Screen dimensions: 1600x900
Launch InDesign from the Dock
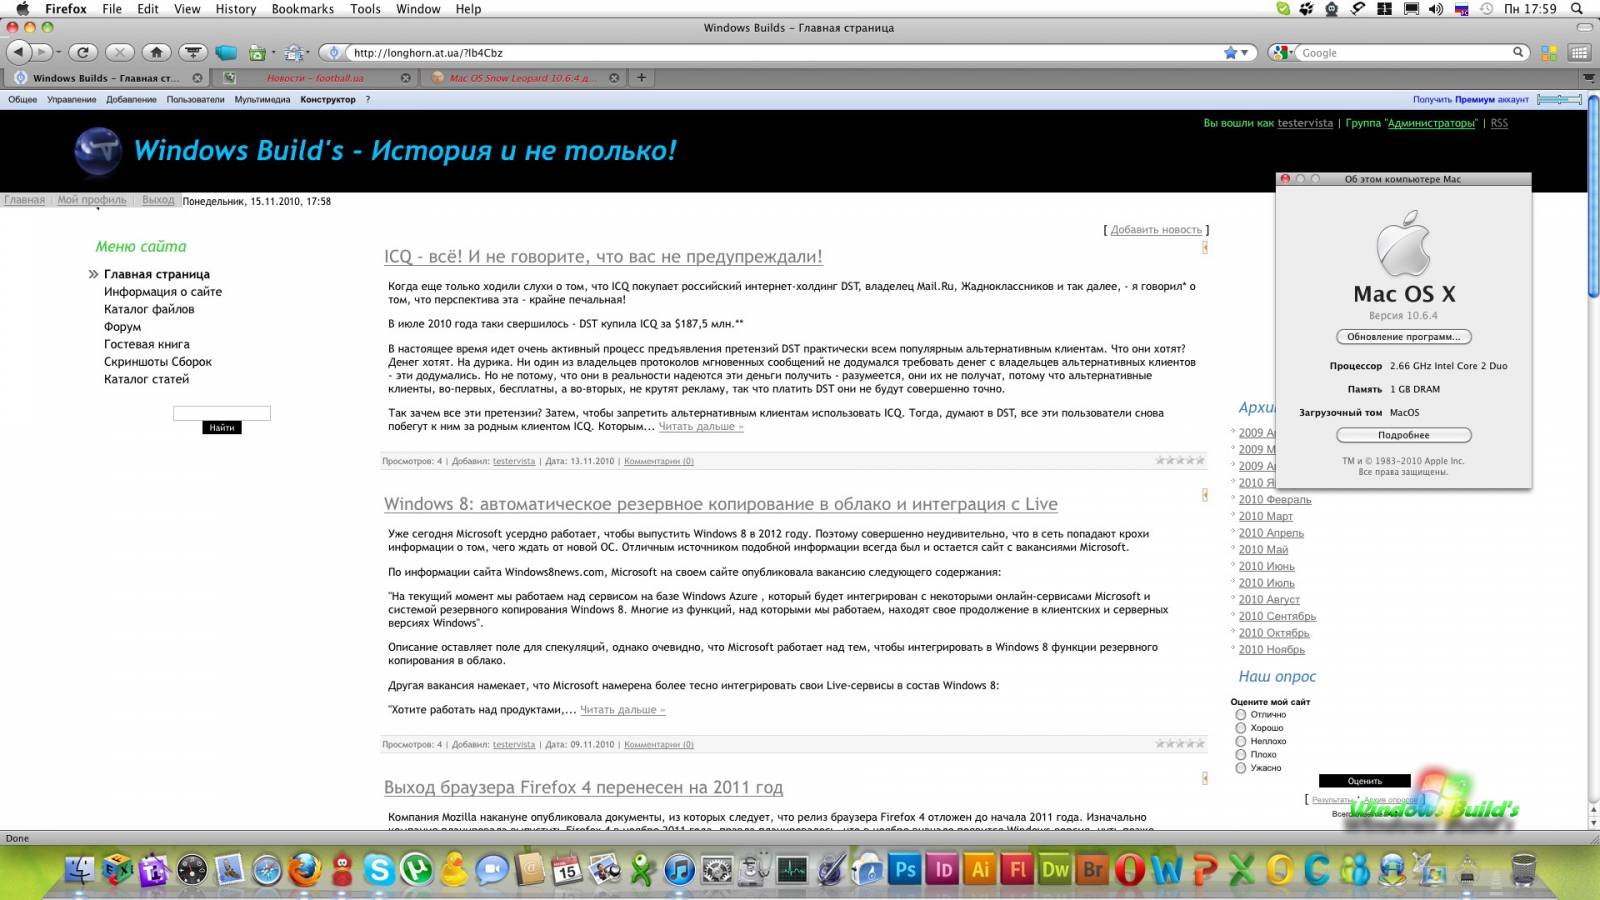(x=943, y=870)
